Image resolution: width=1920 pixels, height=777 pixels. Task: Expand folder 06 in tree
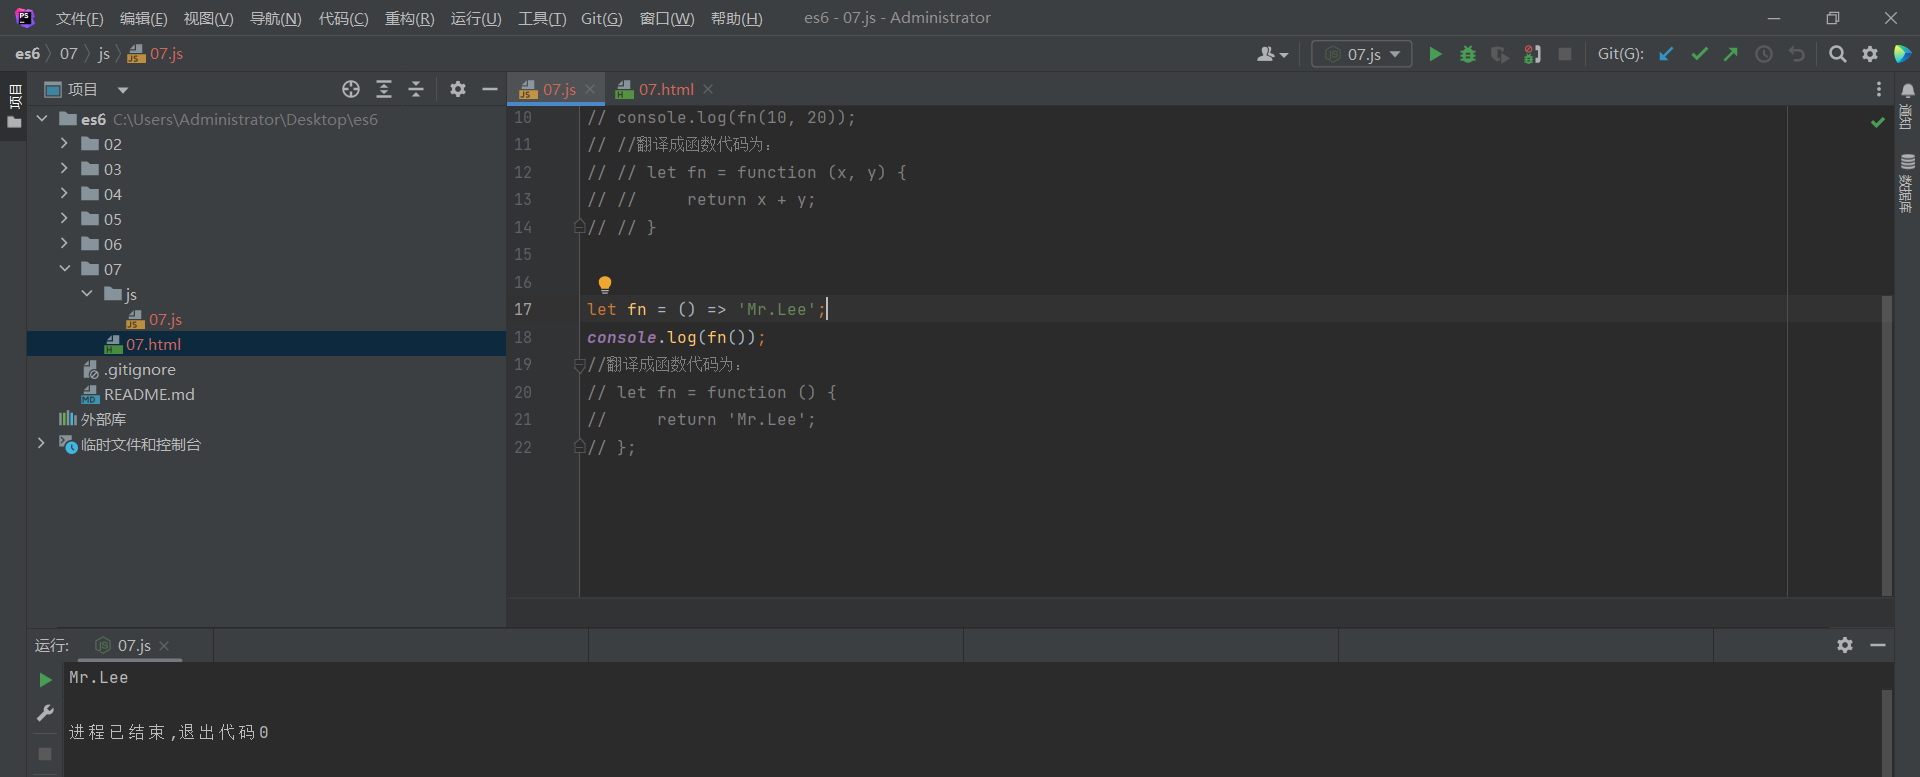tap(64, 243)
